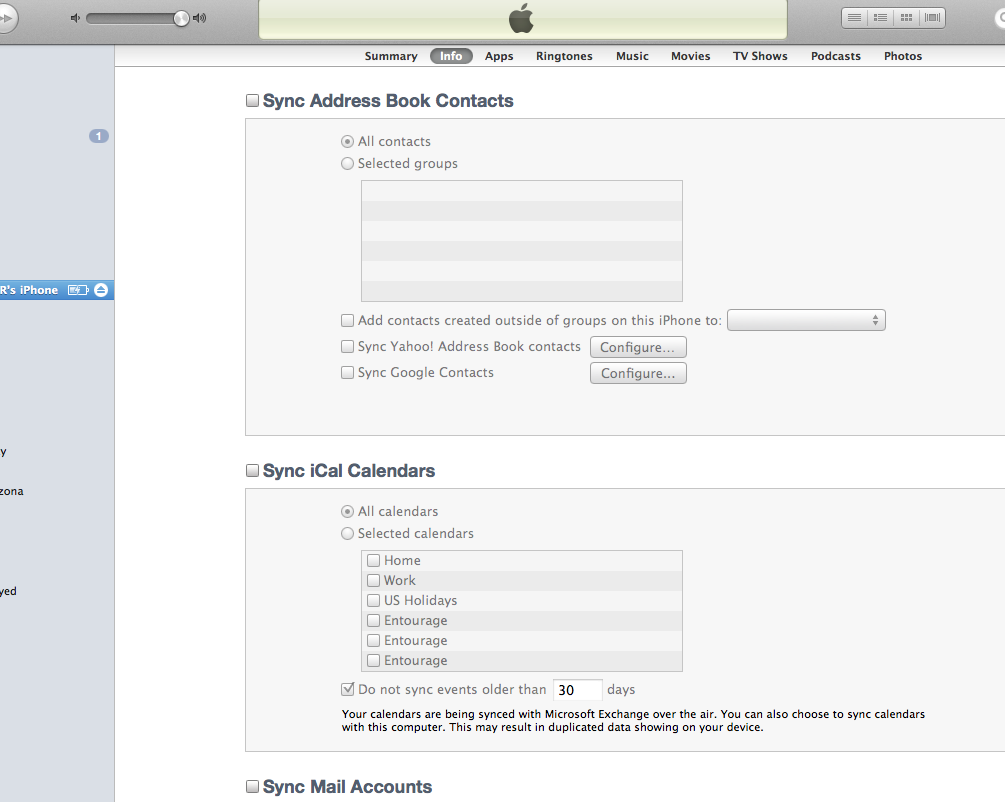Click the Apple logo in status display
Viewport: 1005px width, 802px height.
click(x=522, y=18)
